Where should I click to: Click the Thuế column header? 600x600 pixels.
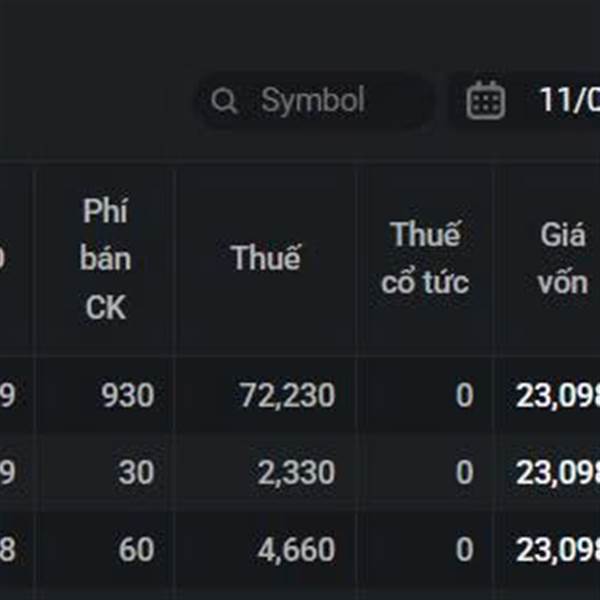coord(265,258)
